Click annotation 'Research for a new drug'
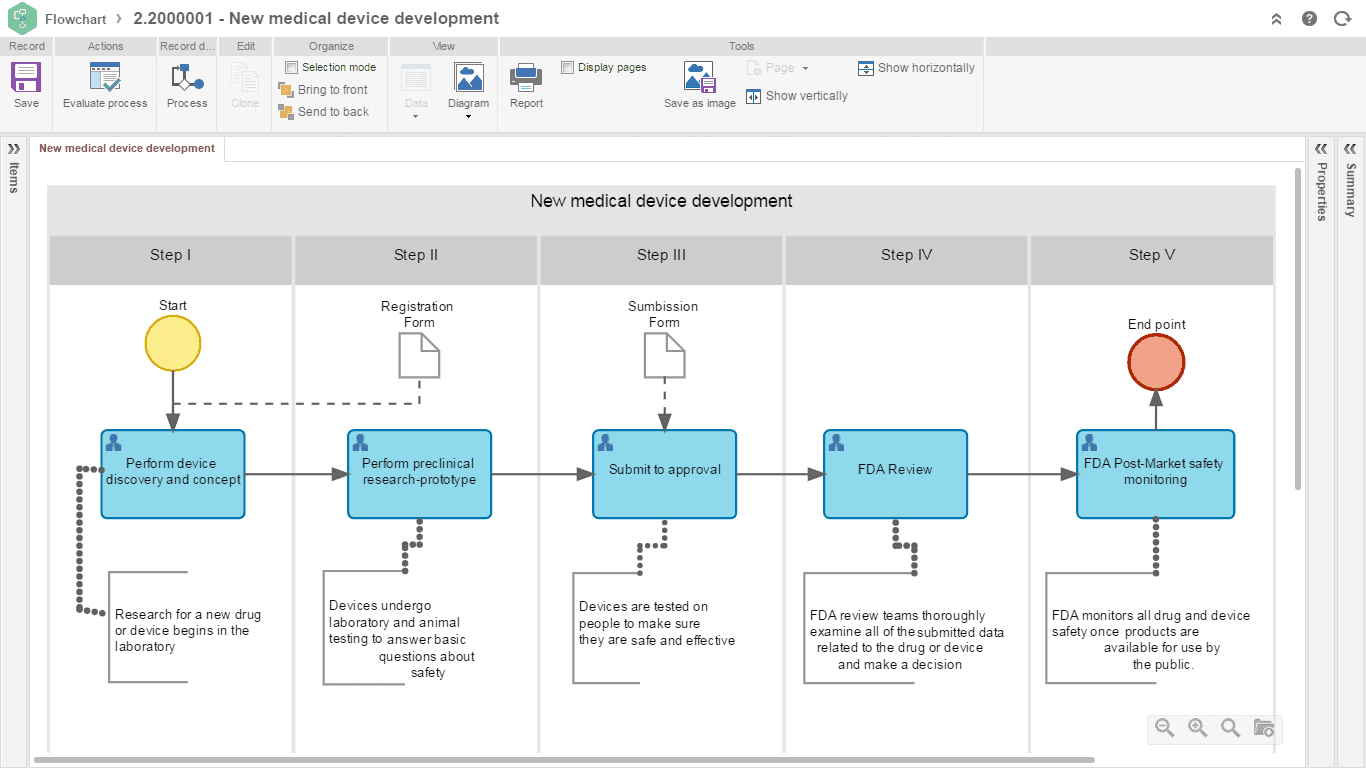This screenshot has height=768, width=1366. point(188,630)
